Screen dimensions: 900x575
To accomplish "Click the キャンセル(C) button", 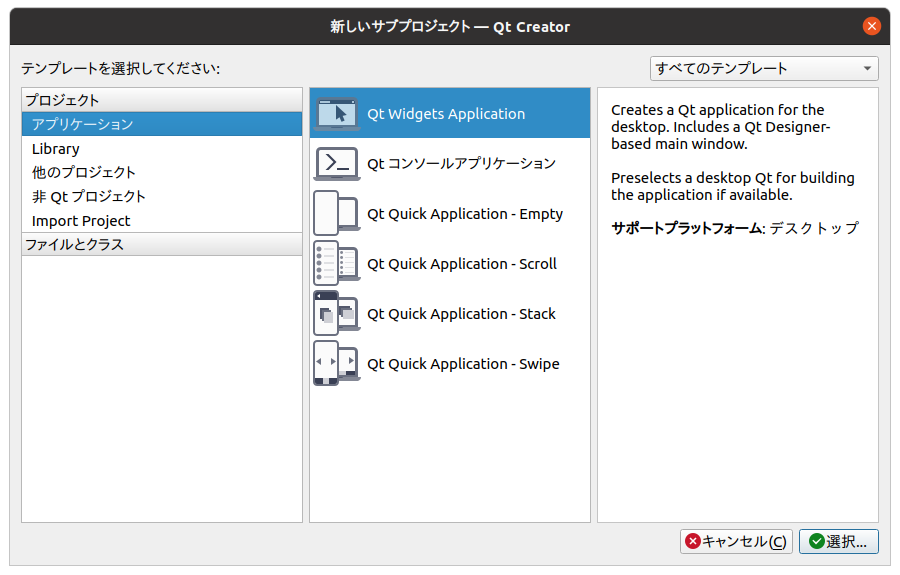I will 736,541.
